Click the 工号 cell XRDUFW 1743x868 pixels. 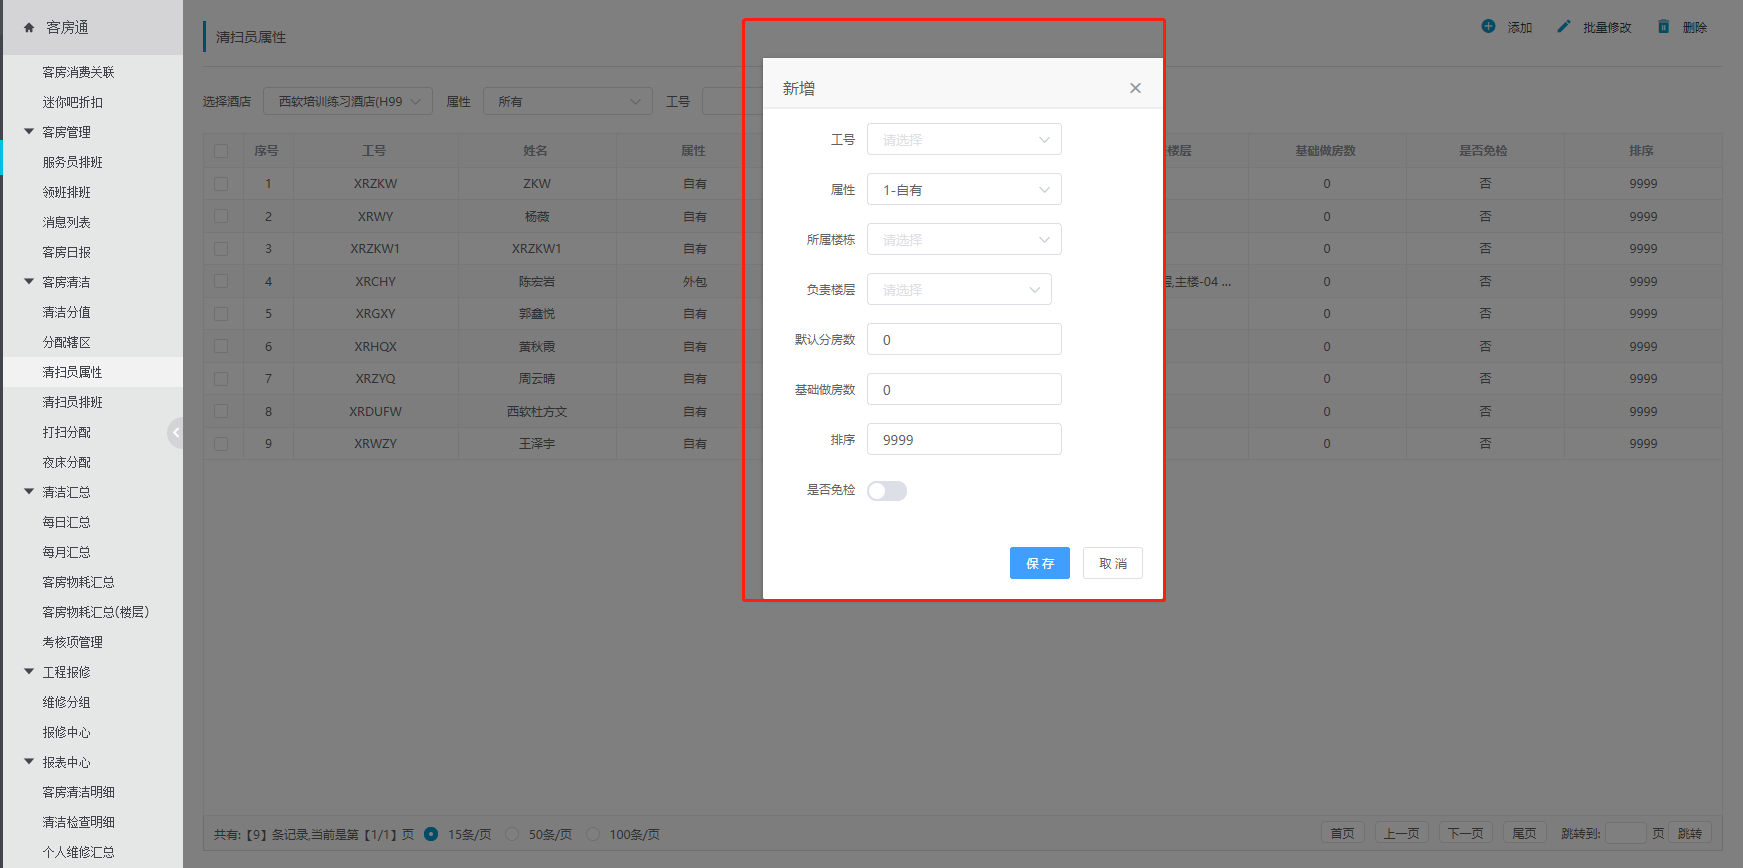click(375, 412)
